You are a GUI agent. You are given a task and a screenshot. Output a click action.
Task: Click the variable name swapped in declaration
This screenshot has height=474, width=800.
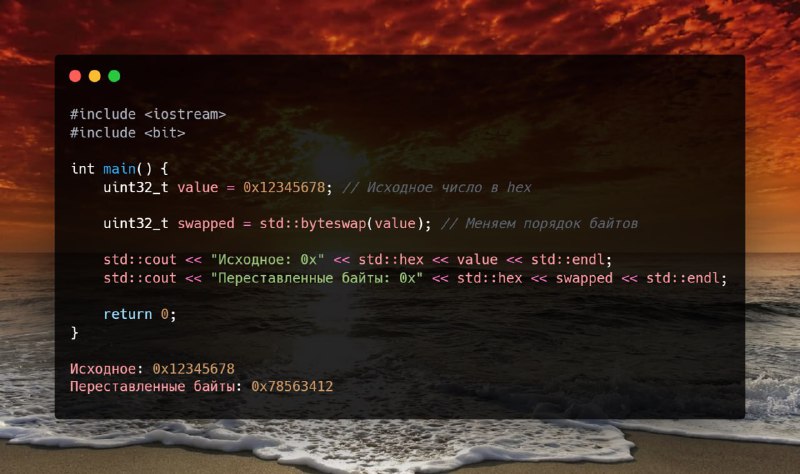click(x=206, y=223)
